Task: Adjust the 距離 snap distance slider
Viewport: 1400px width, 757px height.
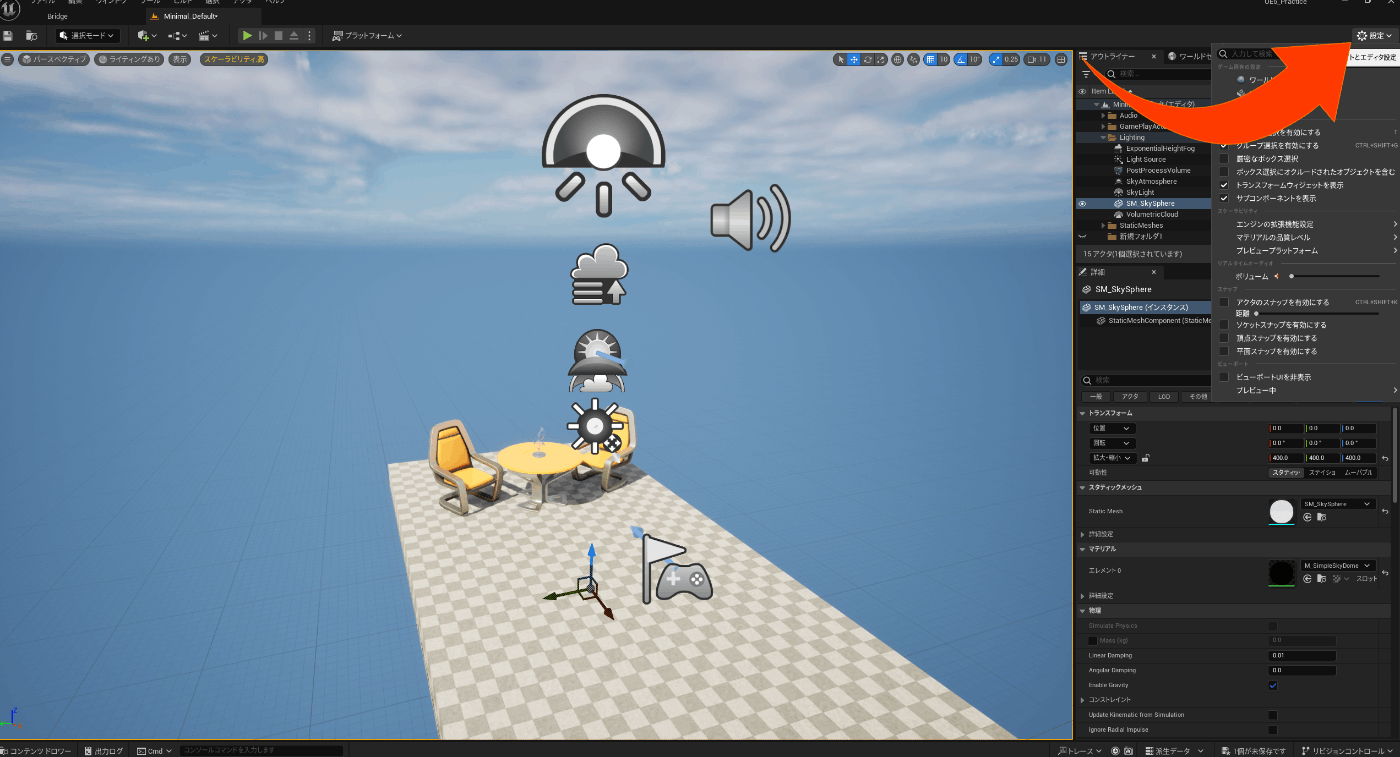Action: coord(1317,313)
